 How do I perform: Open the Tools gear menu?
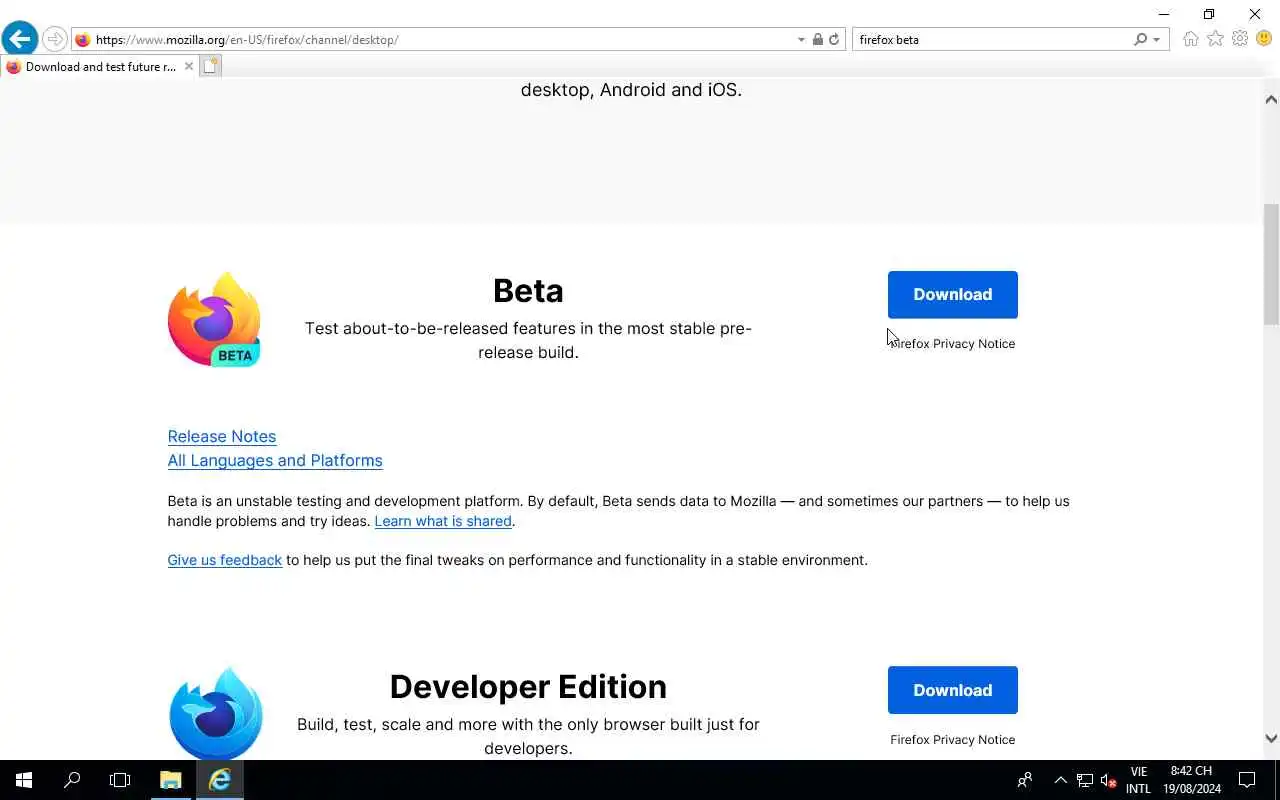pyautogui.click(x=1240, y=39)
